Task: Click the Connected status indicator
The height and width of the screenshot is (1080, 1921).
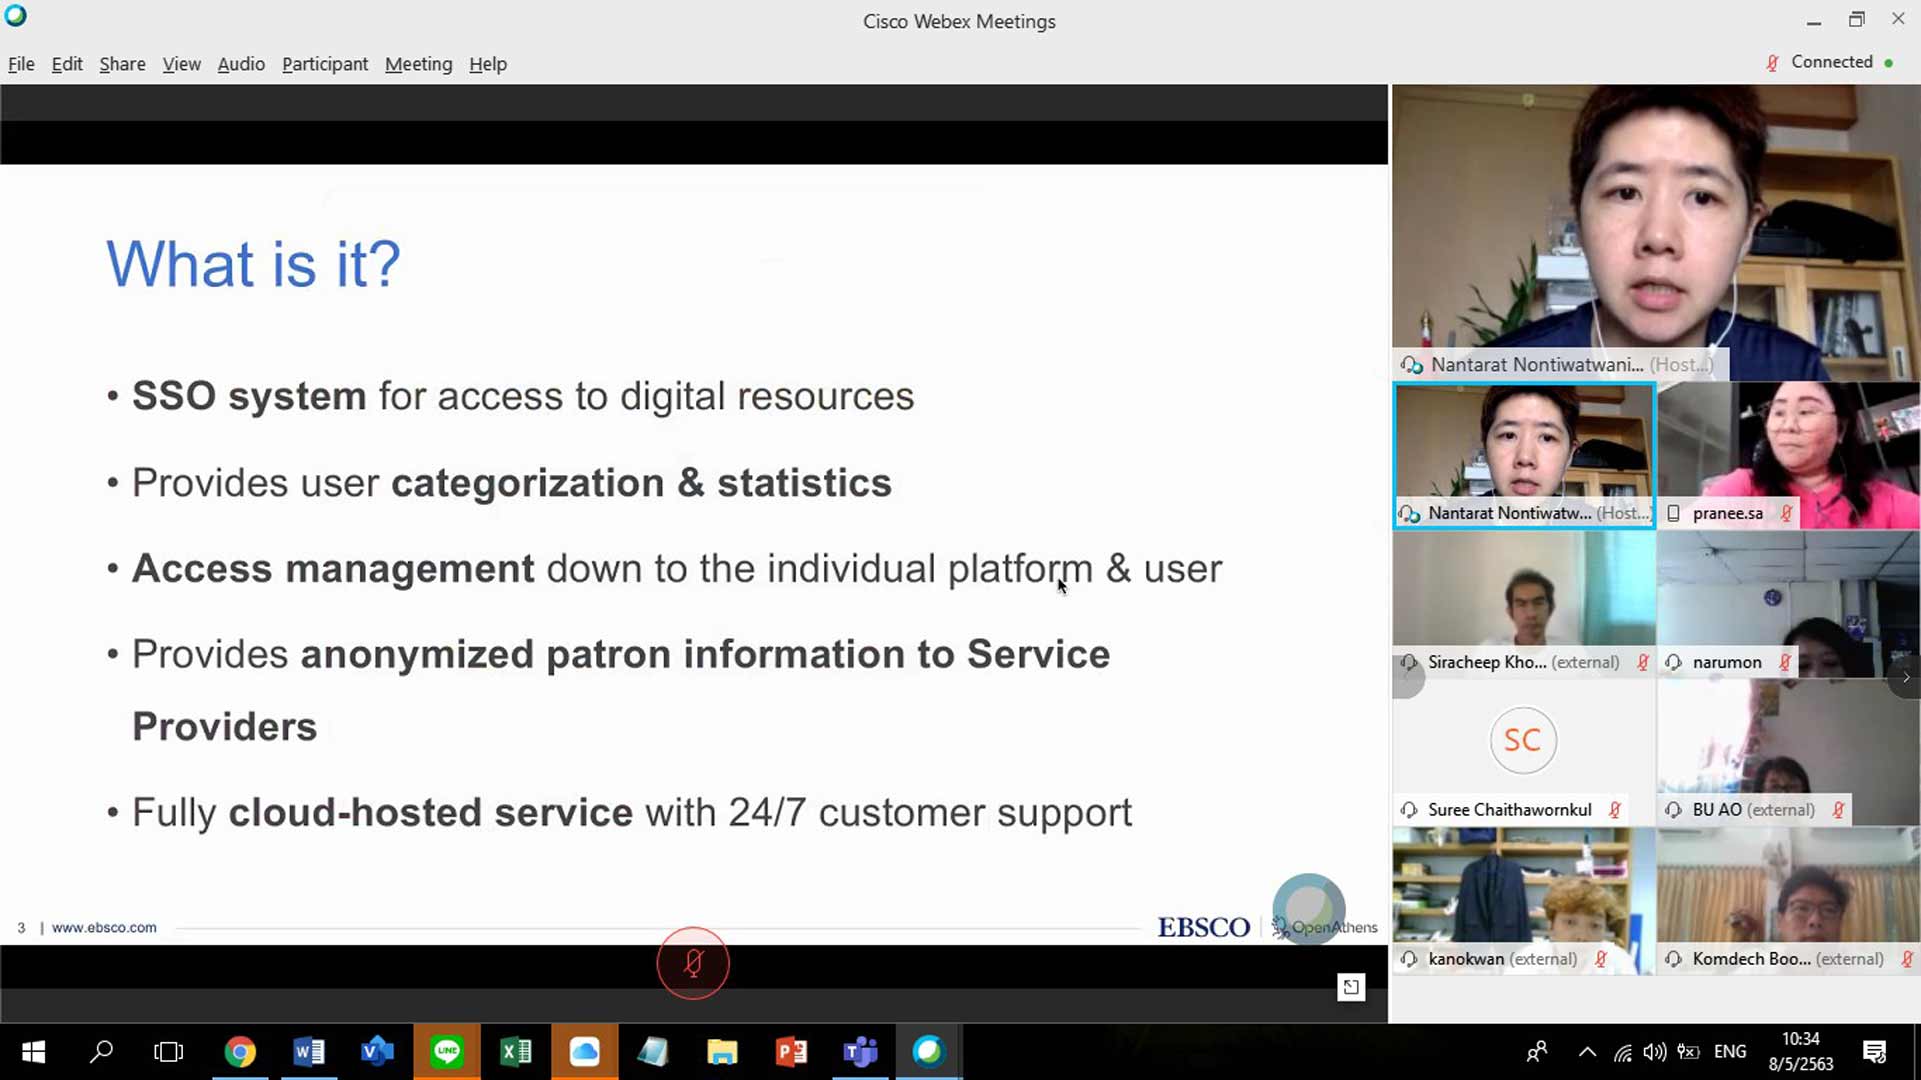Action: pos(1831,62)
